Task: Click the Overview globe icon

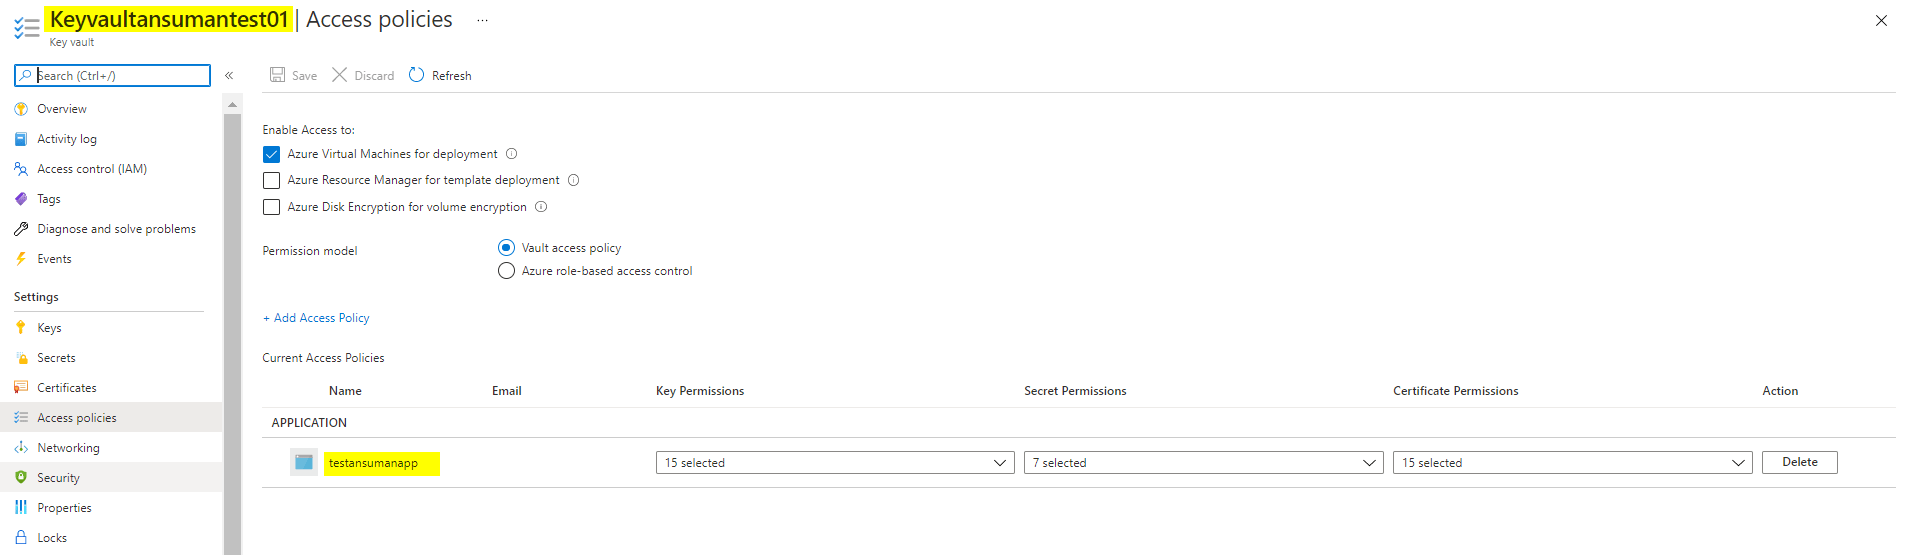Action: click(x=21, y=109)
